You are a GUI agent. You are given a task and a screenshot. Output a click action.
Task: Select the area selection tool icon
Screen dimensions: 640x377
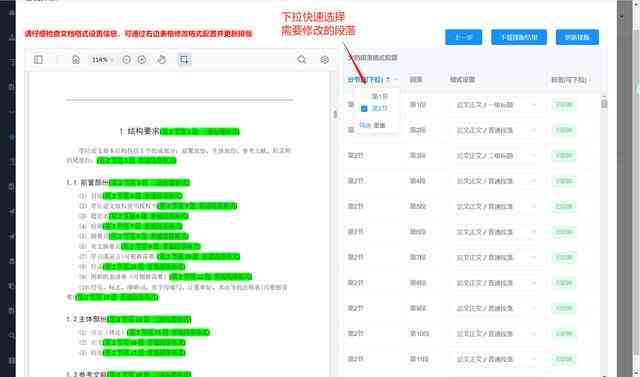coord(184,60)
